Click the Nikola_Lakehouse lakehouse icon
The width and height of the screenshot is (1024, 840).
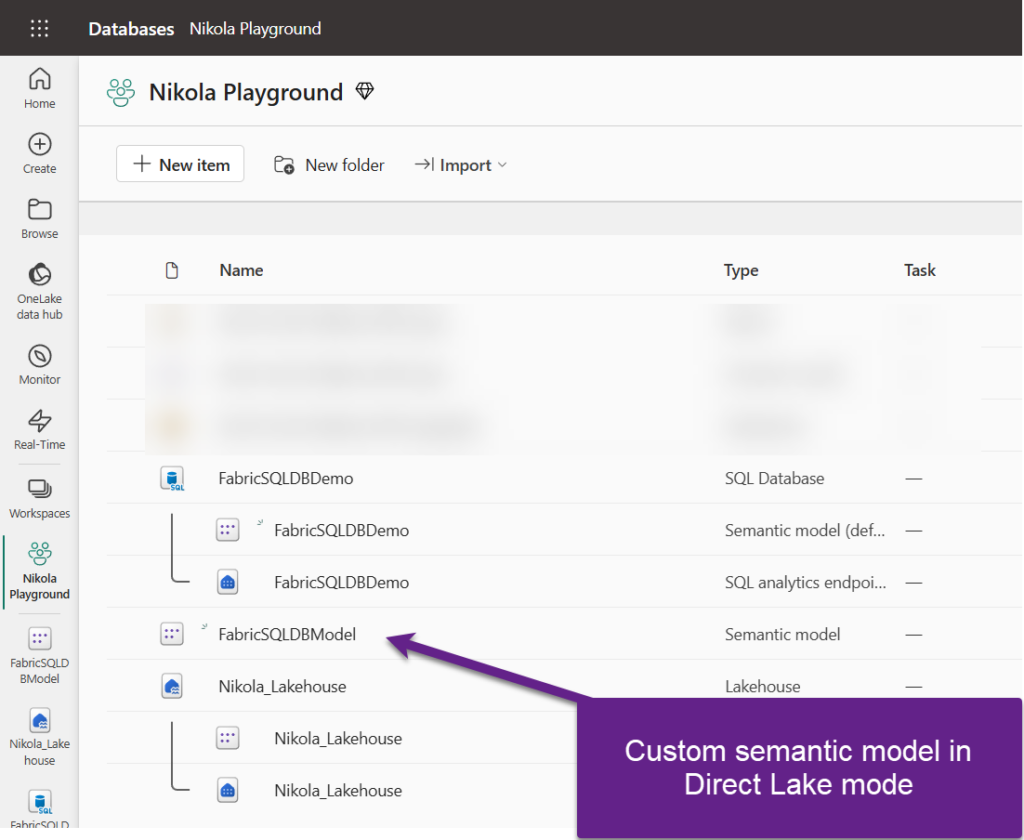click(172, 686)
